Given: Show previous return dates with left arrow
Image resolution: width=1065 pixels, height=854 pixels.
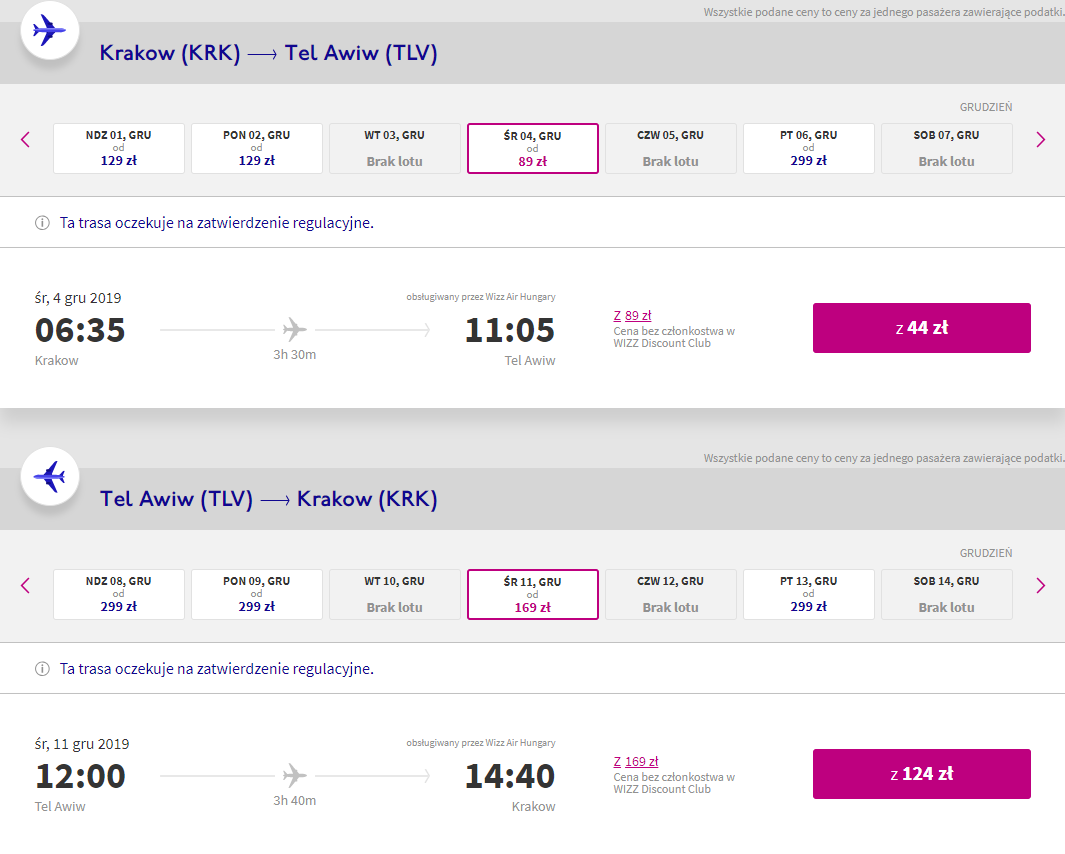Looking at the screenshot, I should click(26, 586).
